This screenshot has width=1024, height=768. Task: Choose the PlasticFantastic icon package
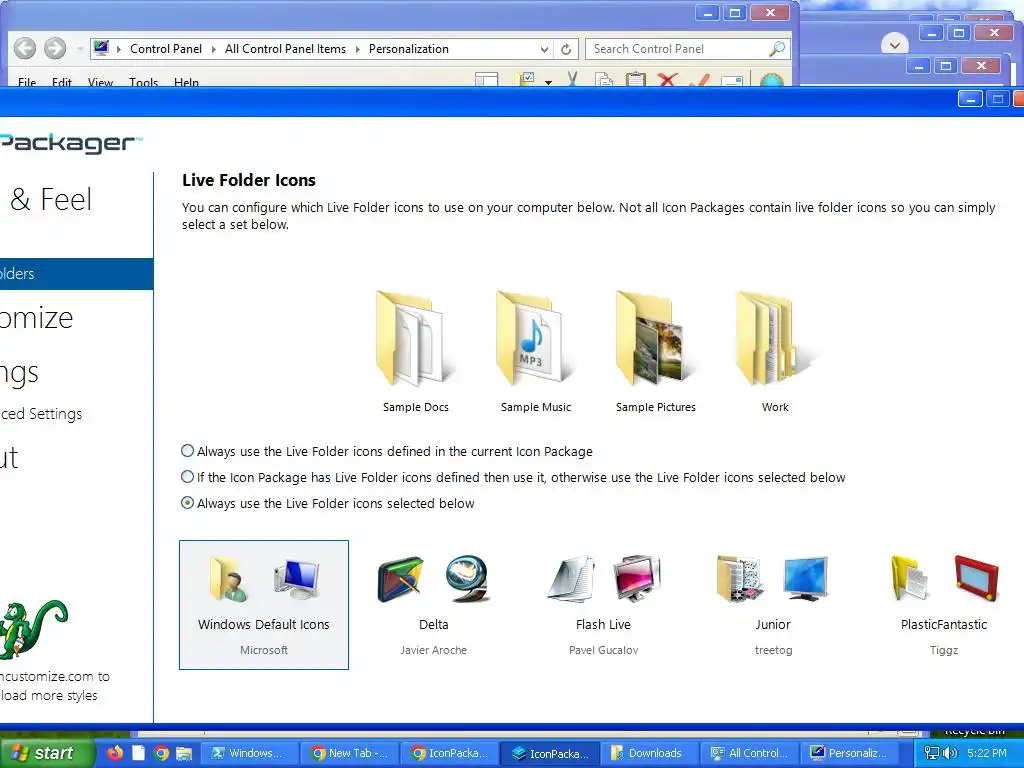(944, 605)
